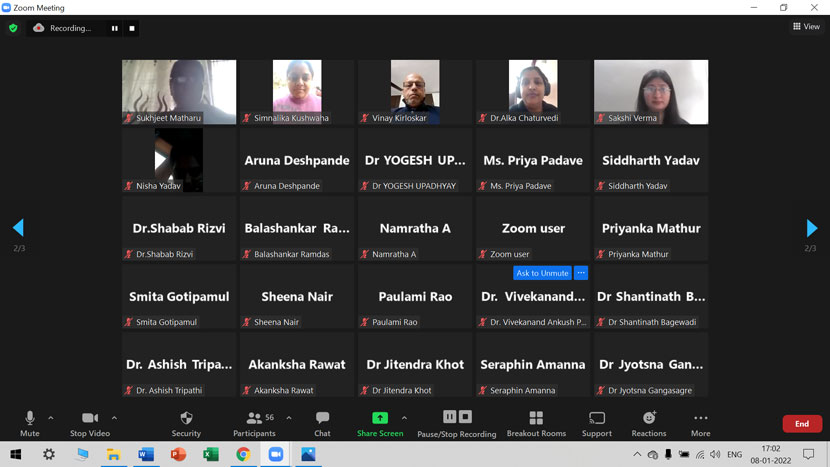Image resolution: width=830 pixels, height=467 pixels.
Task: Open the Chat panel
Action: 322,418
